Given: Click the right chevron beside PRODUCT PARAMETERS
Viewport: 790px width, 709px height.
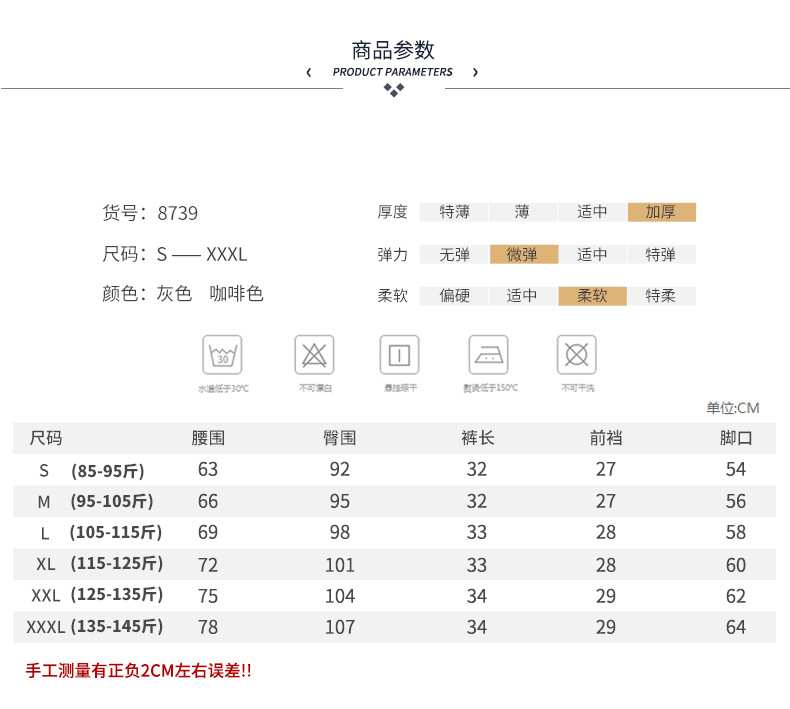Looking at the screenshot, I should (x=475, y=72).
